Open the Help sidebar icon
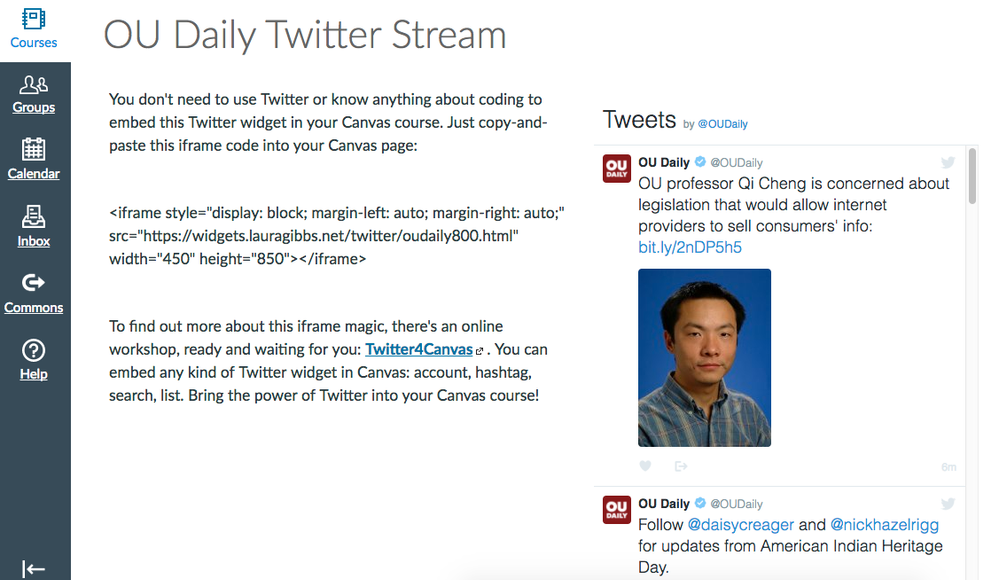The height and width of the screenshot is (580, 999). pyautogui.click(x=34, y=359)
